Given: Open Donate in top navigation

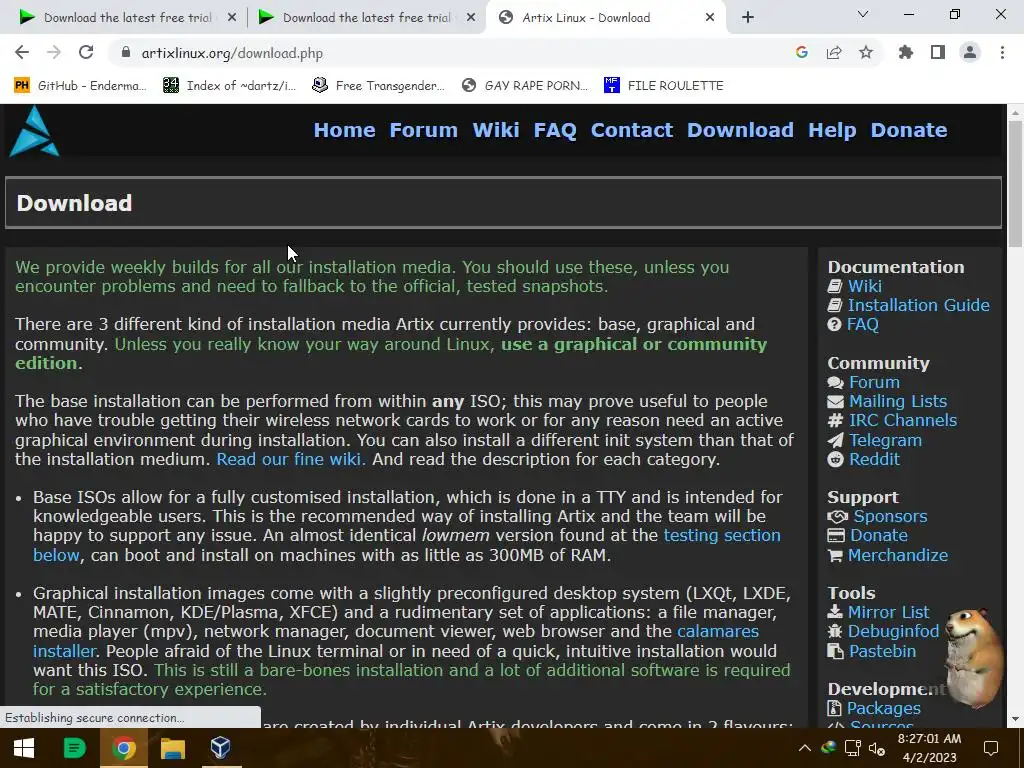Looking at the screenshot, I should (x=909, y=130).
